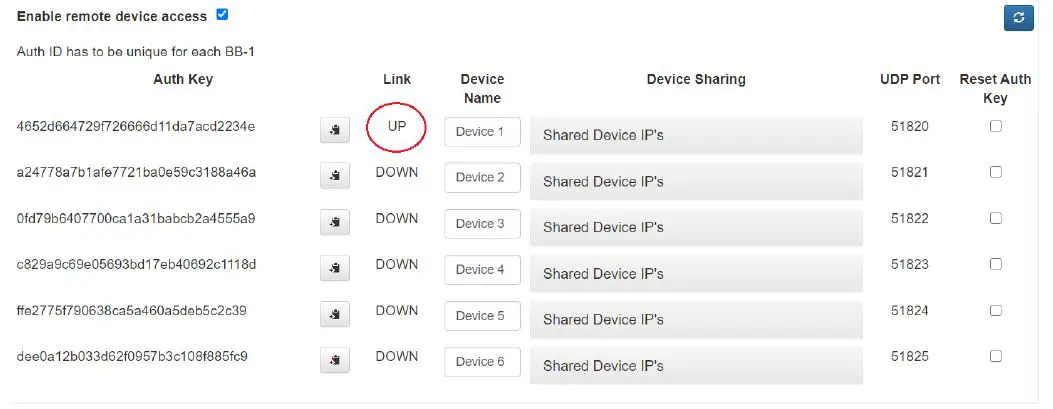Expand Shared Device IP's for Device 4

pyautogui.click(x=695, y=274)
